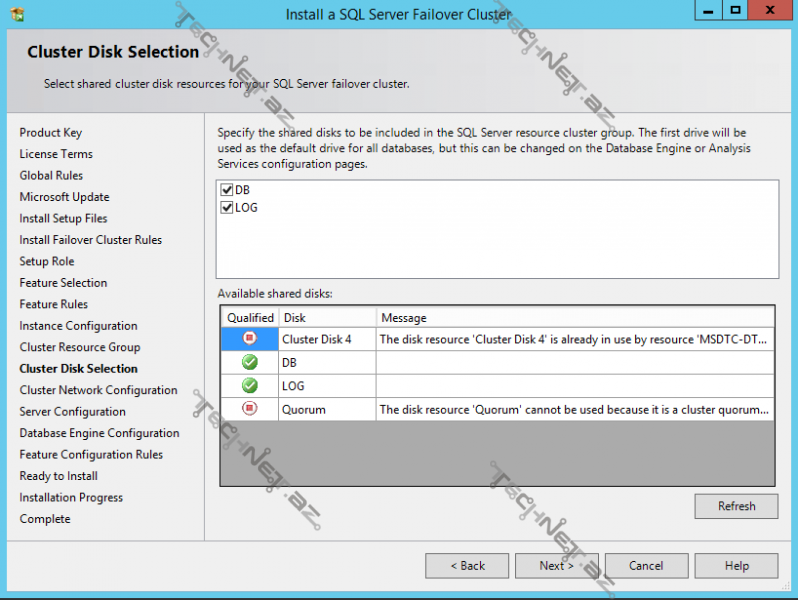Click the red blocked icon for Cluster Disk 4
798x600 pixels.
pyautogui.click(x=250, y=339)
